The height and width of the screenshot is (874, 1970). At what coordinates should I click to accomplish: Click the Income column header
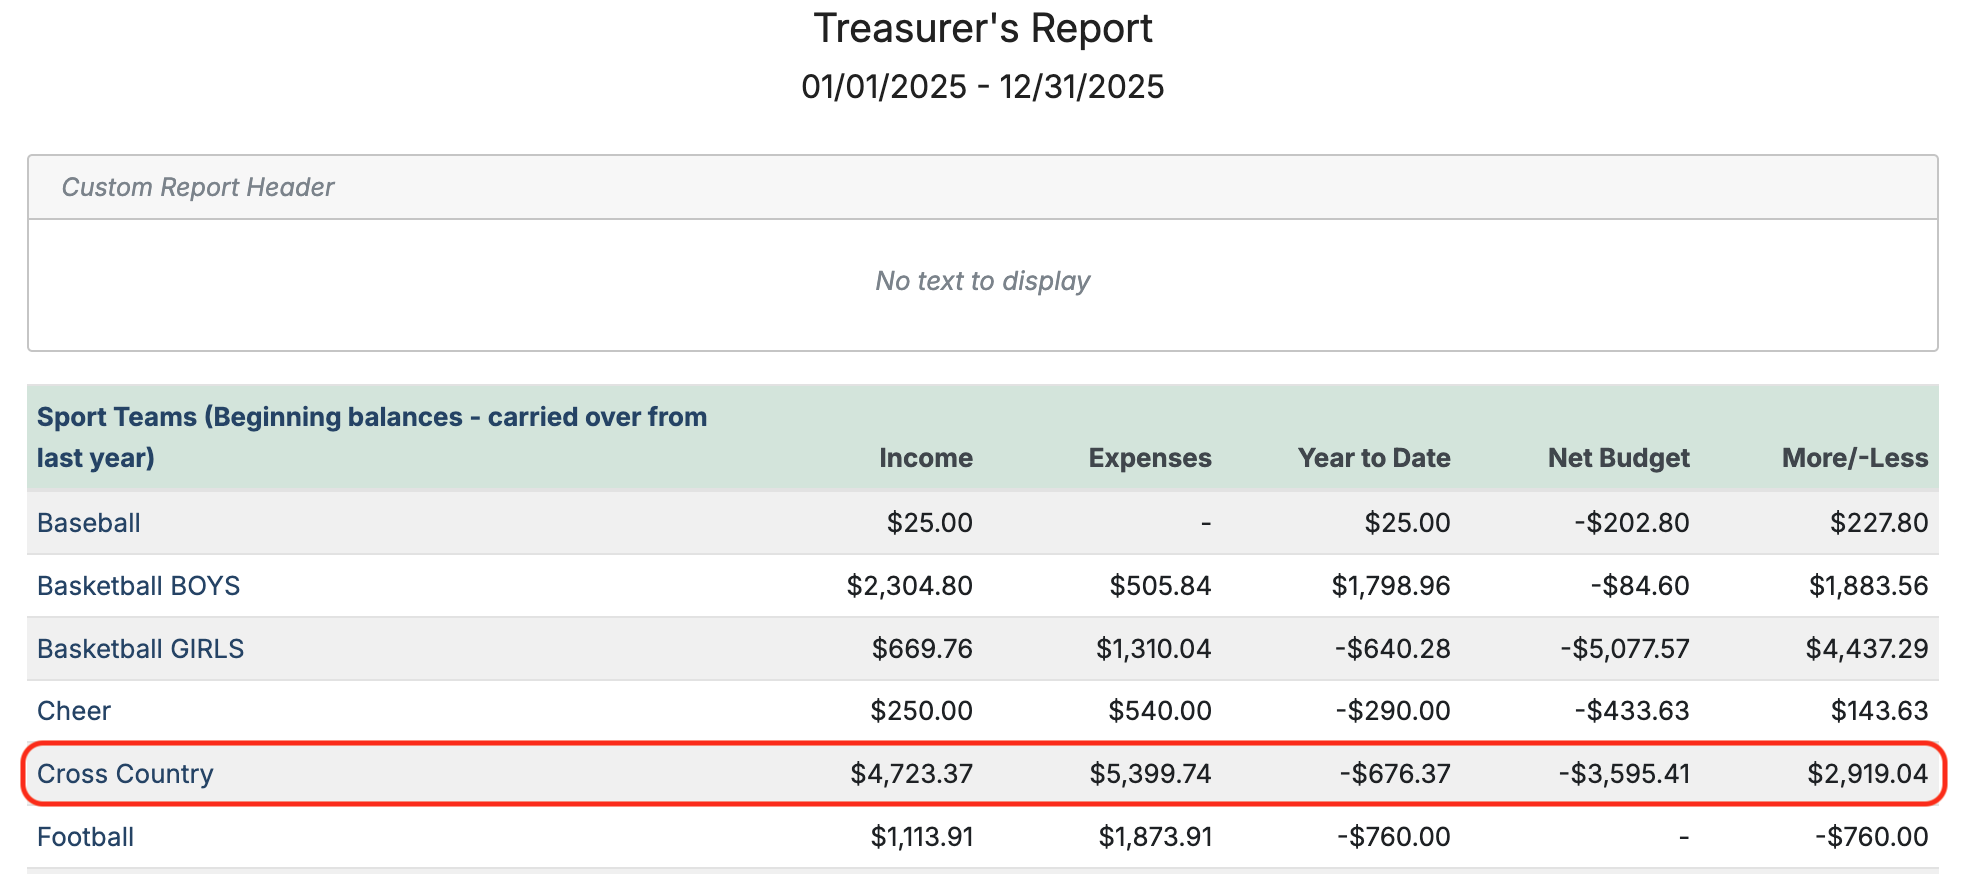pos(926,458)
